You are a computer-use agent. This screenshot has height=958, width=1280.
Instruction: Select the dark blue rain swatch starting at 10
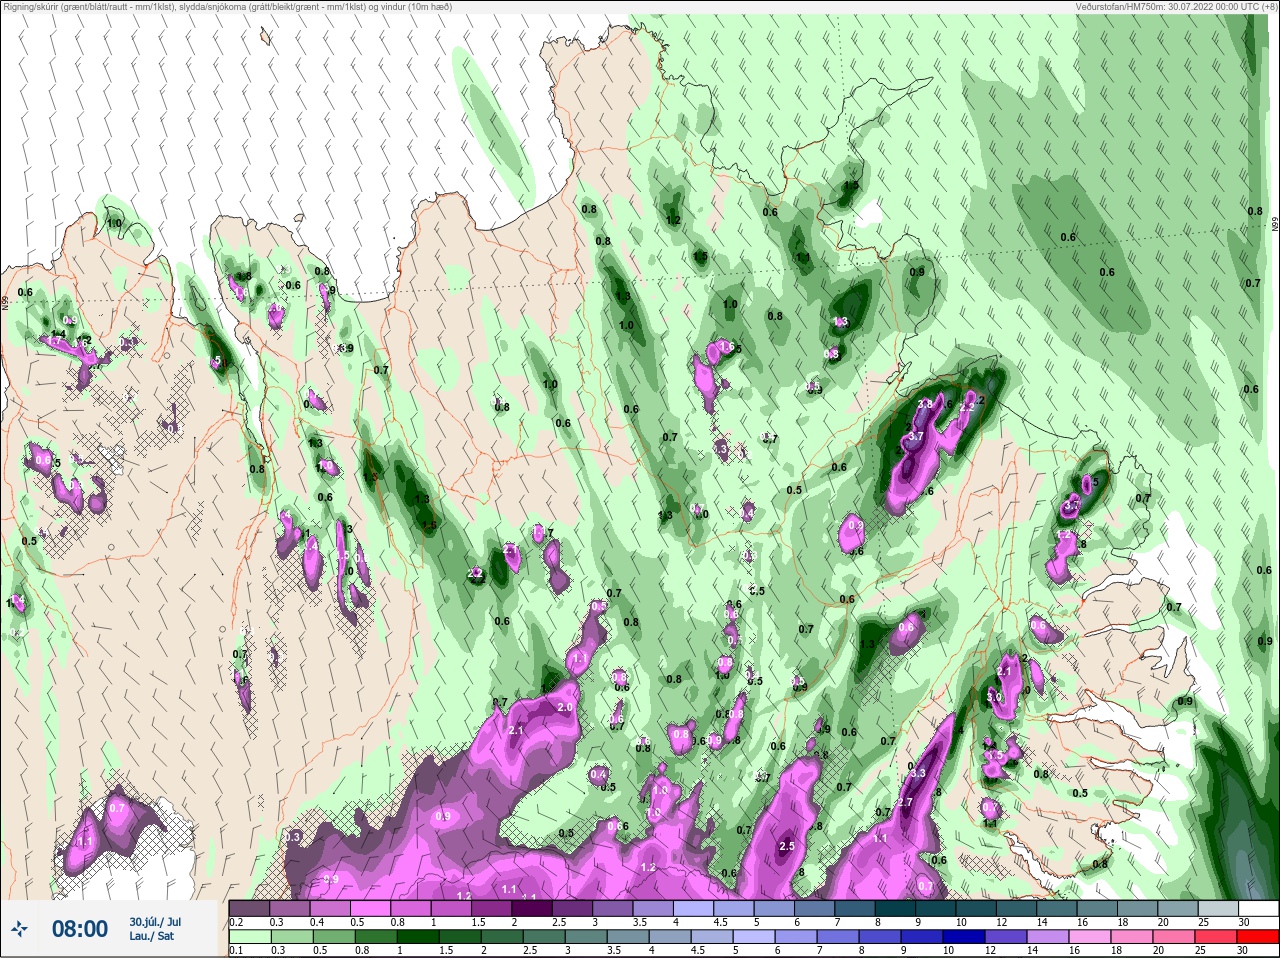point(964,937)
